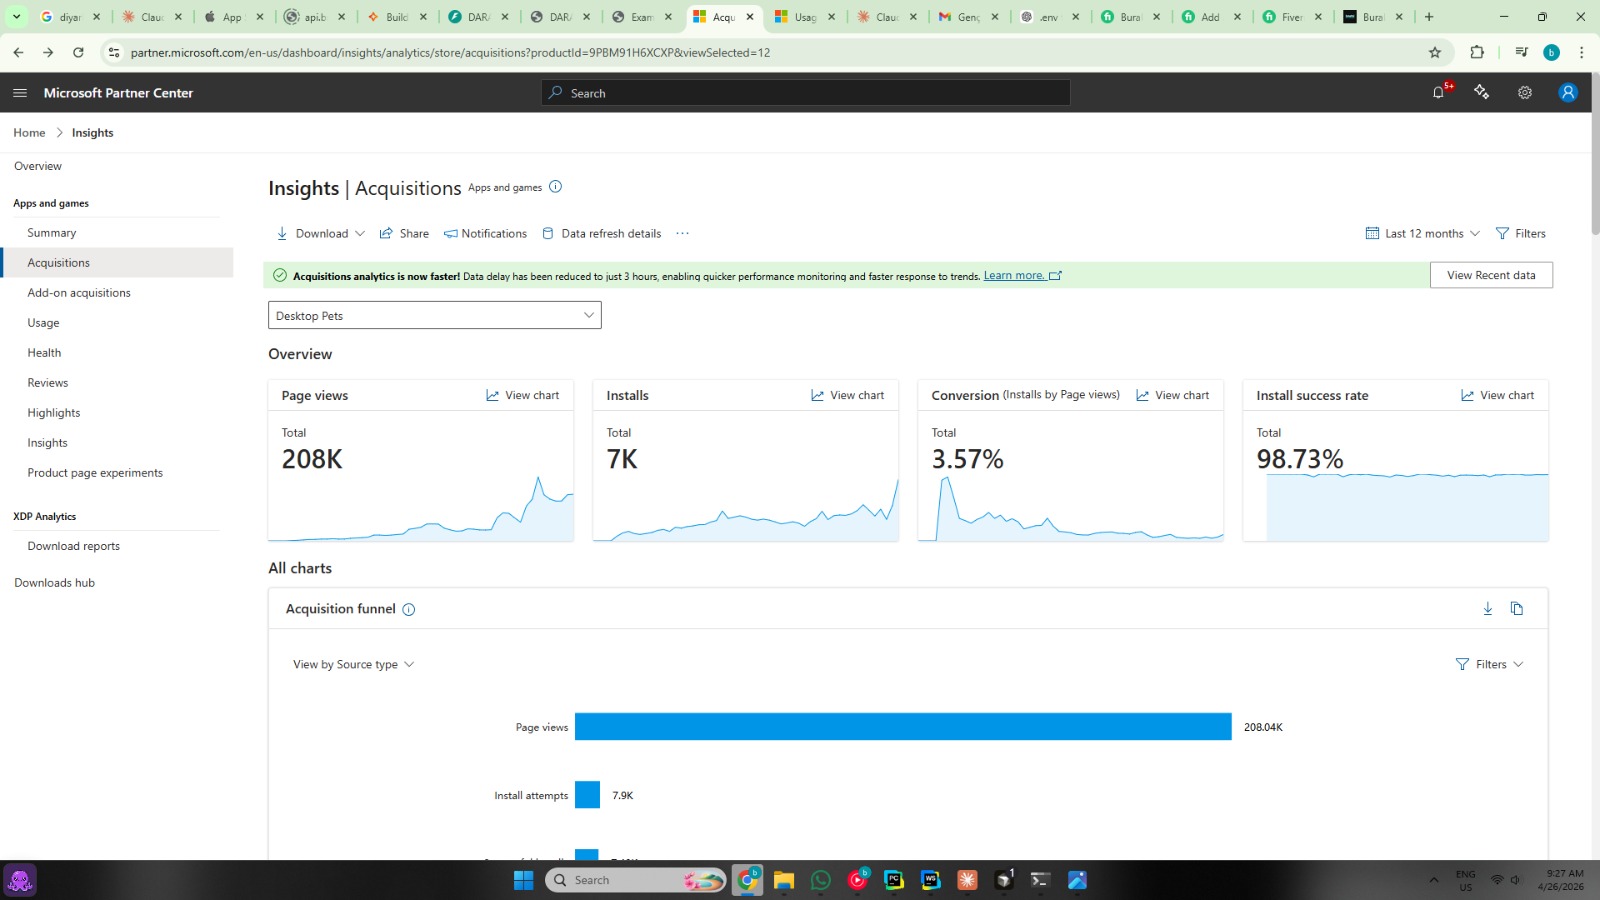Select Health in the sidebar
This screenshot has width=1600, height=900.
click(x=44, y=353)
